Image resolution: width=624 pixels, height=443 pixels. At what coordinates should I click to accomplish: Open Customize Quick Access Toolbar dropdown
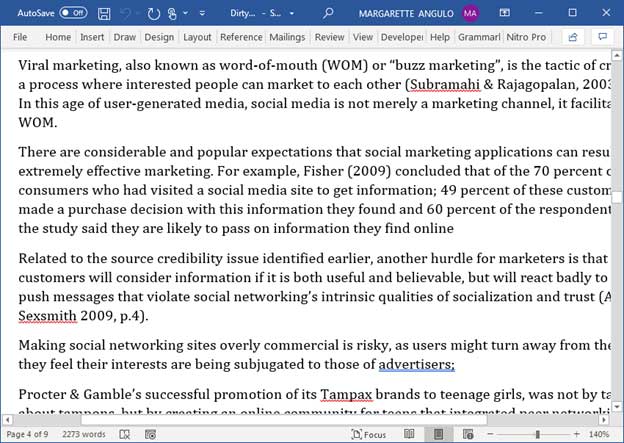202,13
